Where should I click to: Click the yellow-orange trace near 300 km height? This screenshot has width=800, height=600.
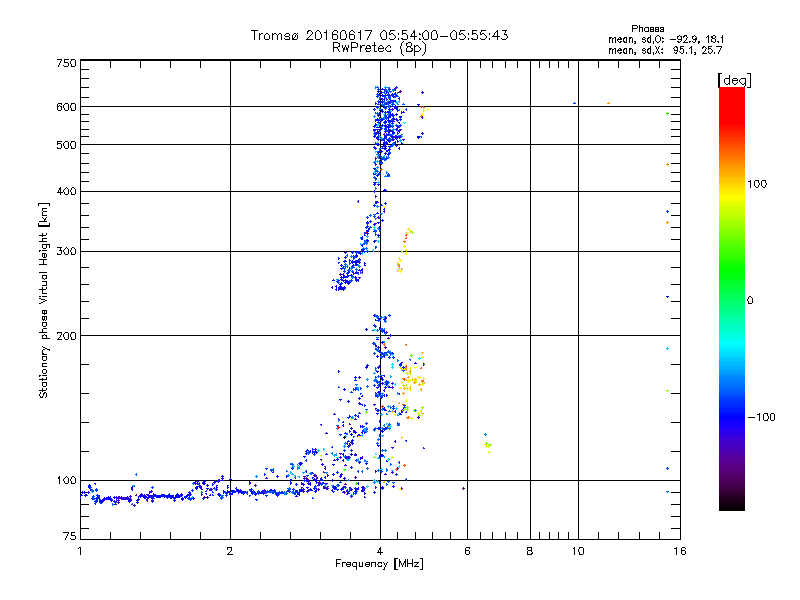(x=404, y=251)
